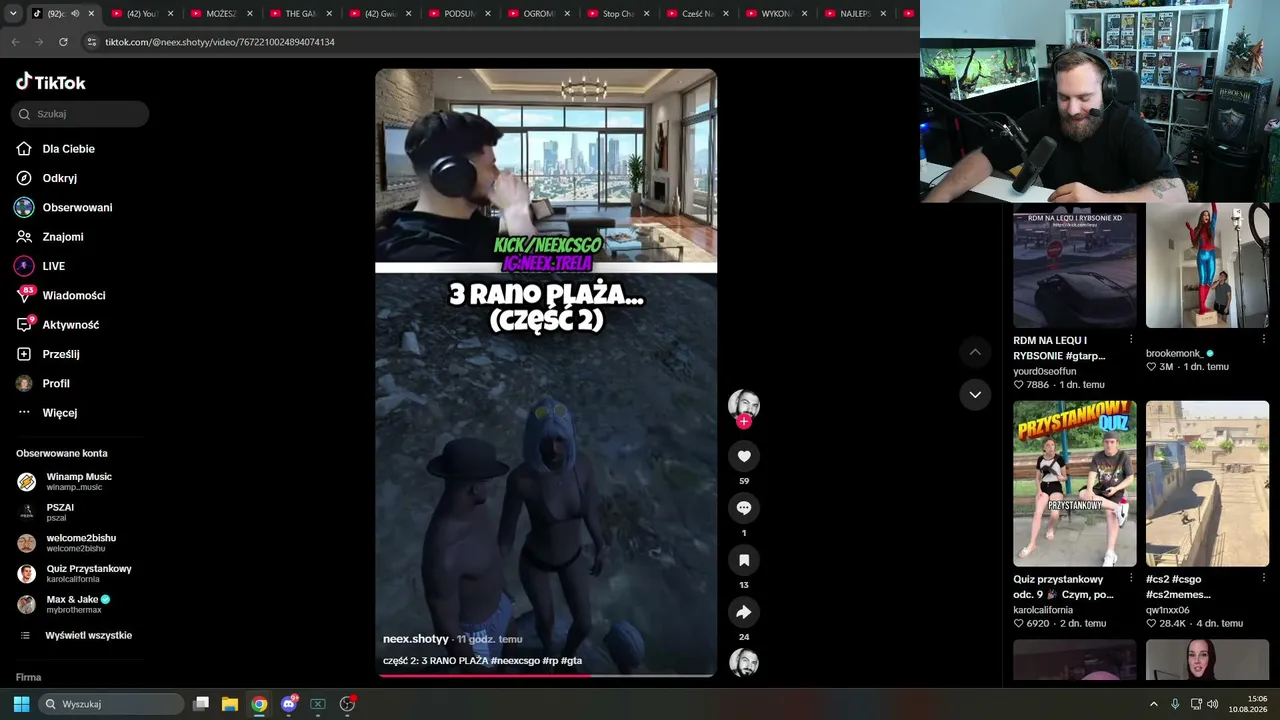Open the Max & Jake followed account
This screenshot has width=1280, height=720.
(x=64, y=604)
